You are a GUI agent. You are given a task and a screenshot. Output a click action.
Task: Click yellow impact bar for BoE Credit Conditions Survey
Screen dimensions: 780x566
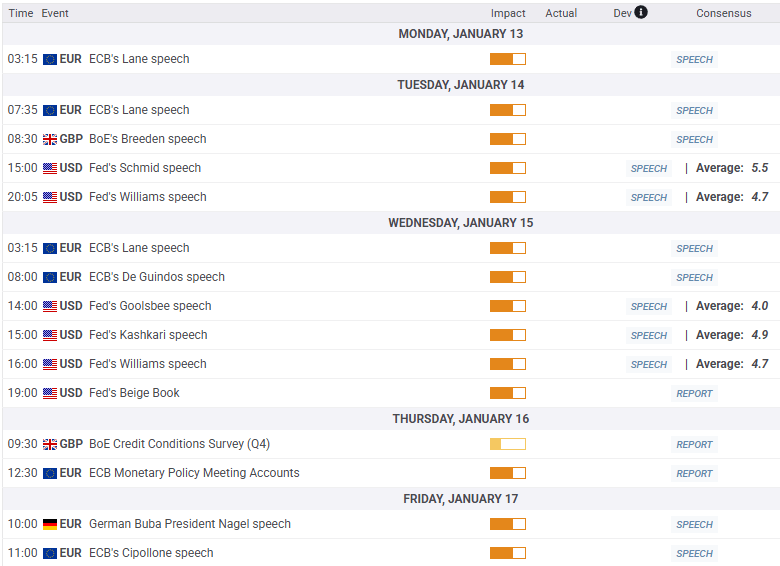(x=507, y=444)
